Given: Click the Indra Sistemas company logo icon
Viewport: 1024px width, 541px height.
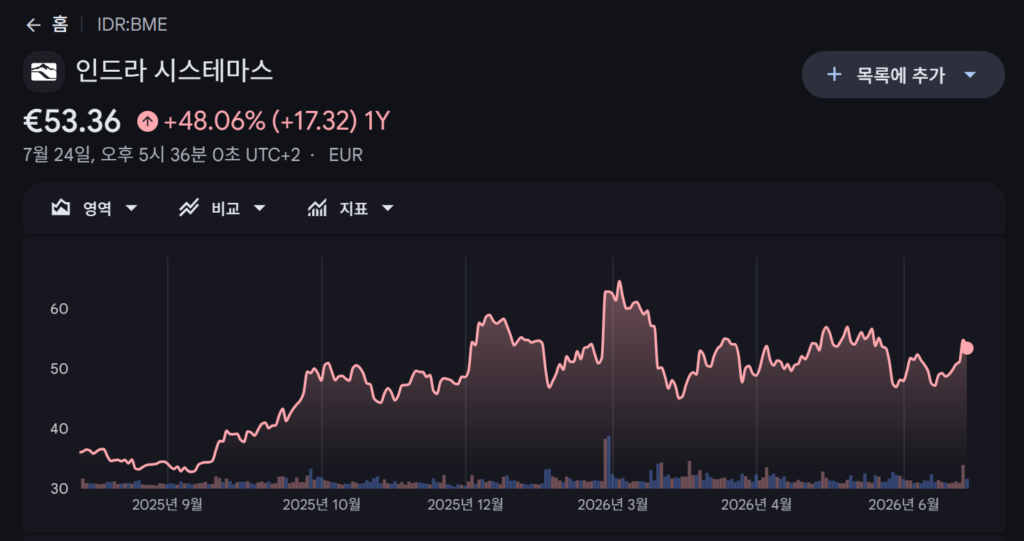Looking at the screenshot, I should coord(44,72).
